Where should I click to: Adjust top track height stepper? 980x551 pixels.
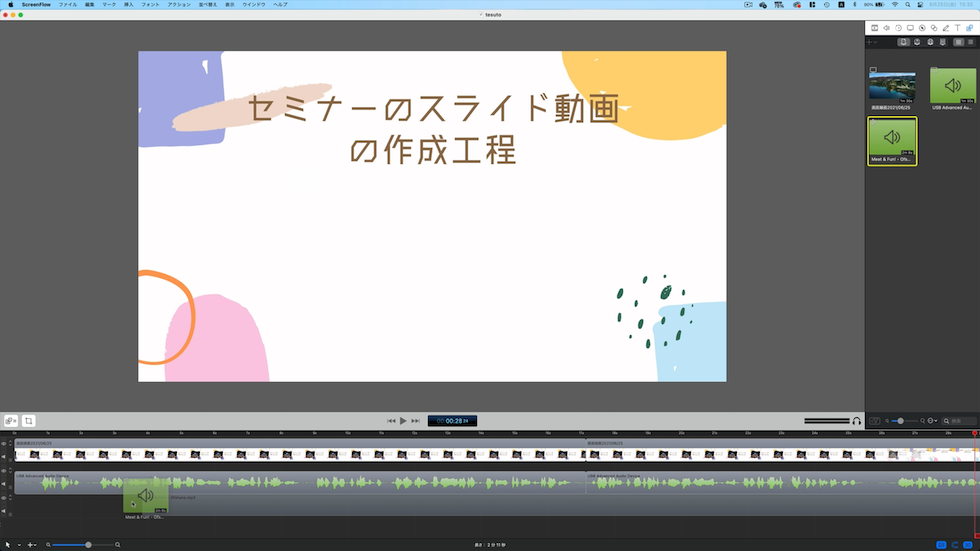coord(10,444)
